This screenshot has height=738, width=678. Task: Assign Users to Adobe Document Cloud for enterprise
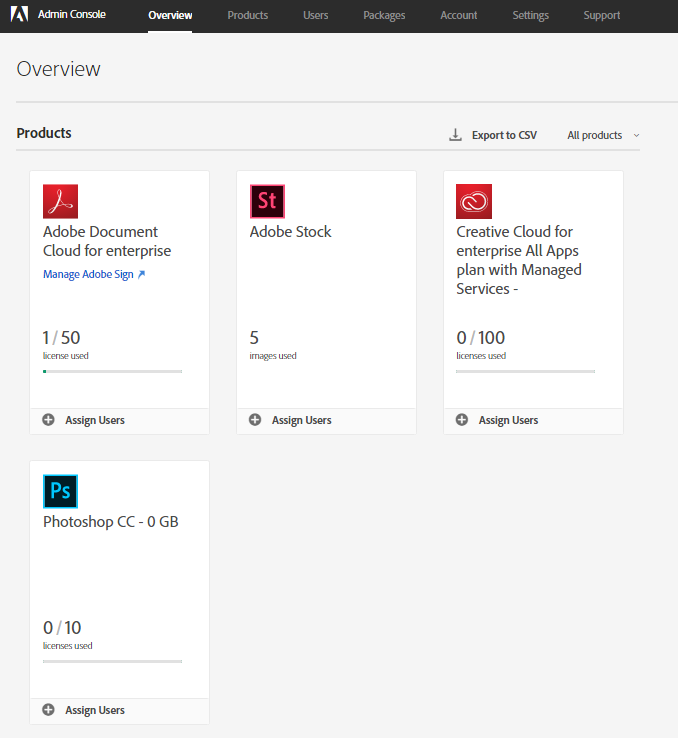click(x=95, y=420)
